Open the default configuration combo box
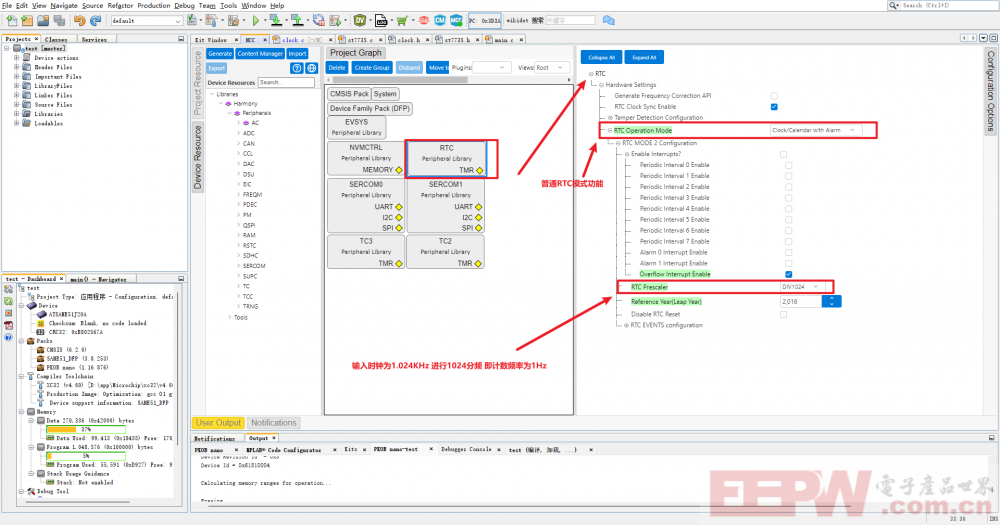Viewport: 1000px width, 525px height. [147, 21]
